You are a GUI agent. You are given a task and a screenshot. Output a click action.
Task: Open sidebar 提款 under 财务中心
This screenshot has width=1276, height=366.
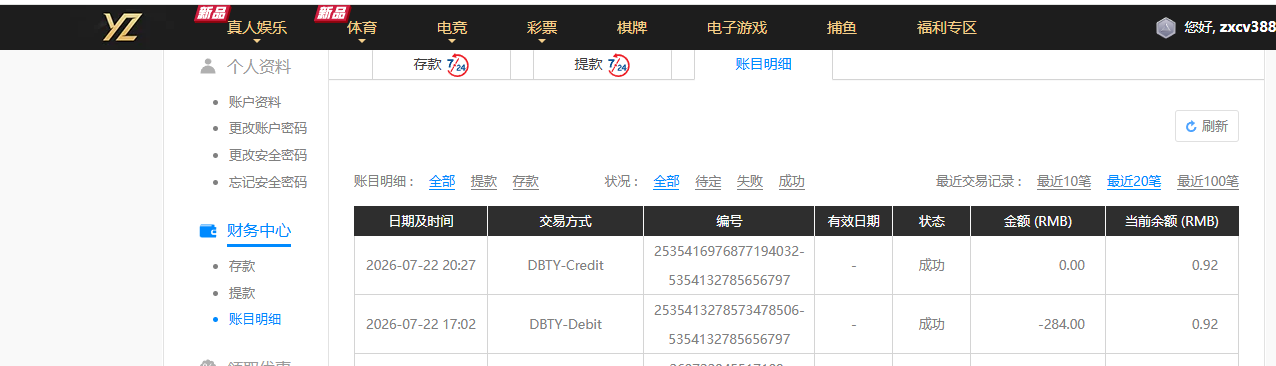[x=242, y=293]
